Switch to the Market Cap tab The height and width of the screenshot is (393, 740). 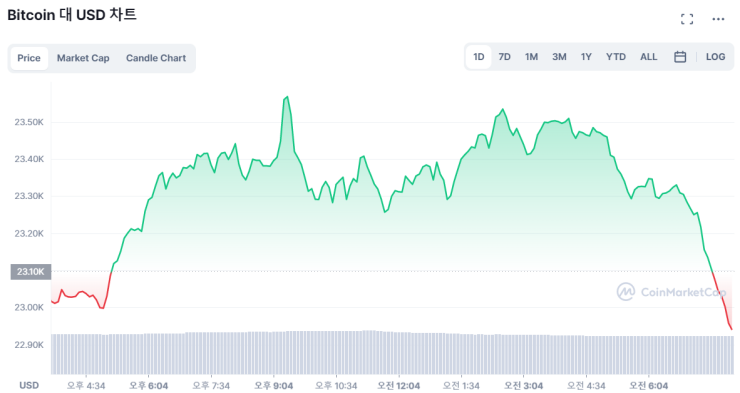pos(83,58)
